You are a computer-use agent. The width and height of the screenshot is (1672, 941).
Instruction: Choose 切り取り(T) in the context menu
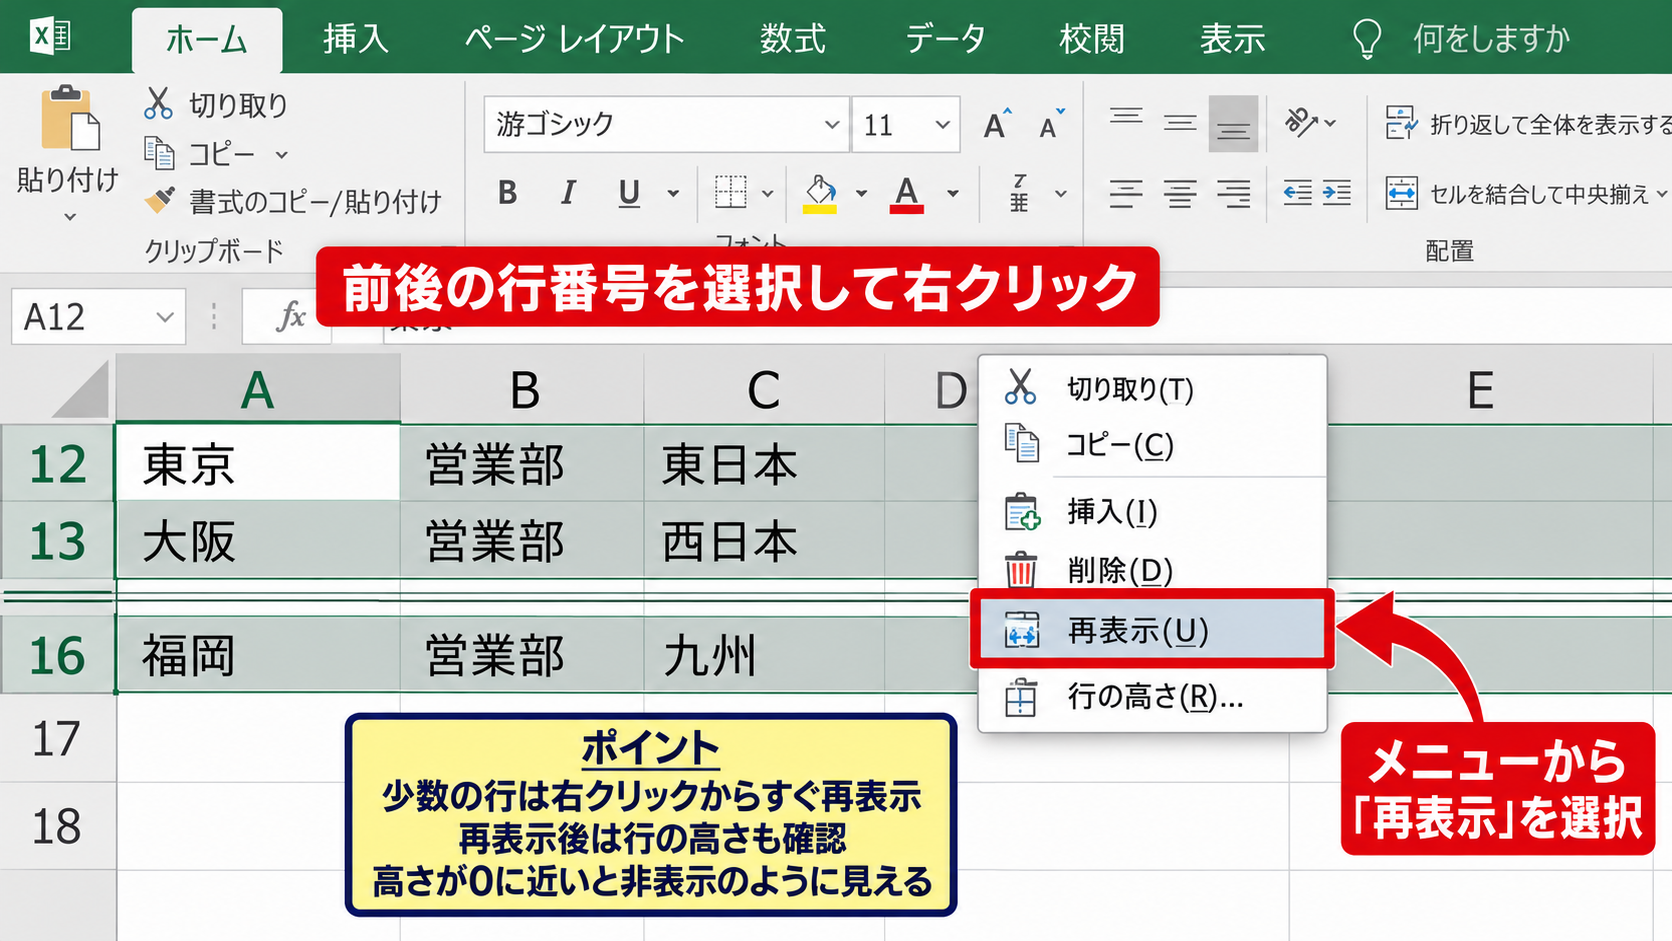pyautogui.click(x=1152, y=388)
